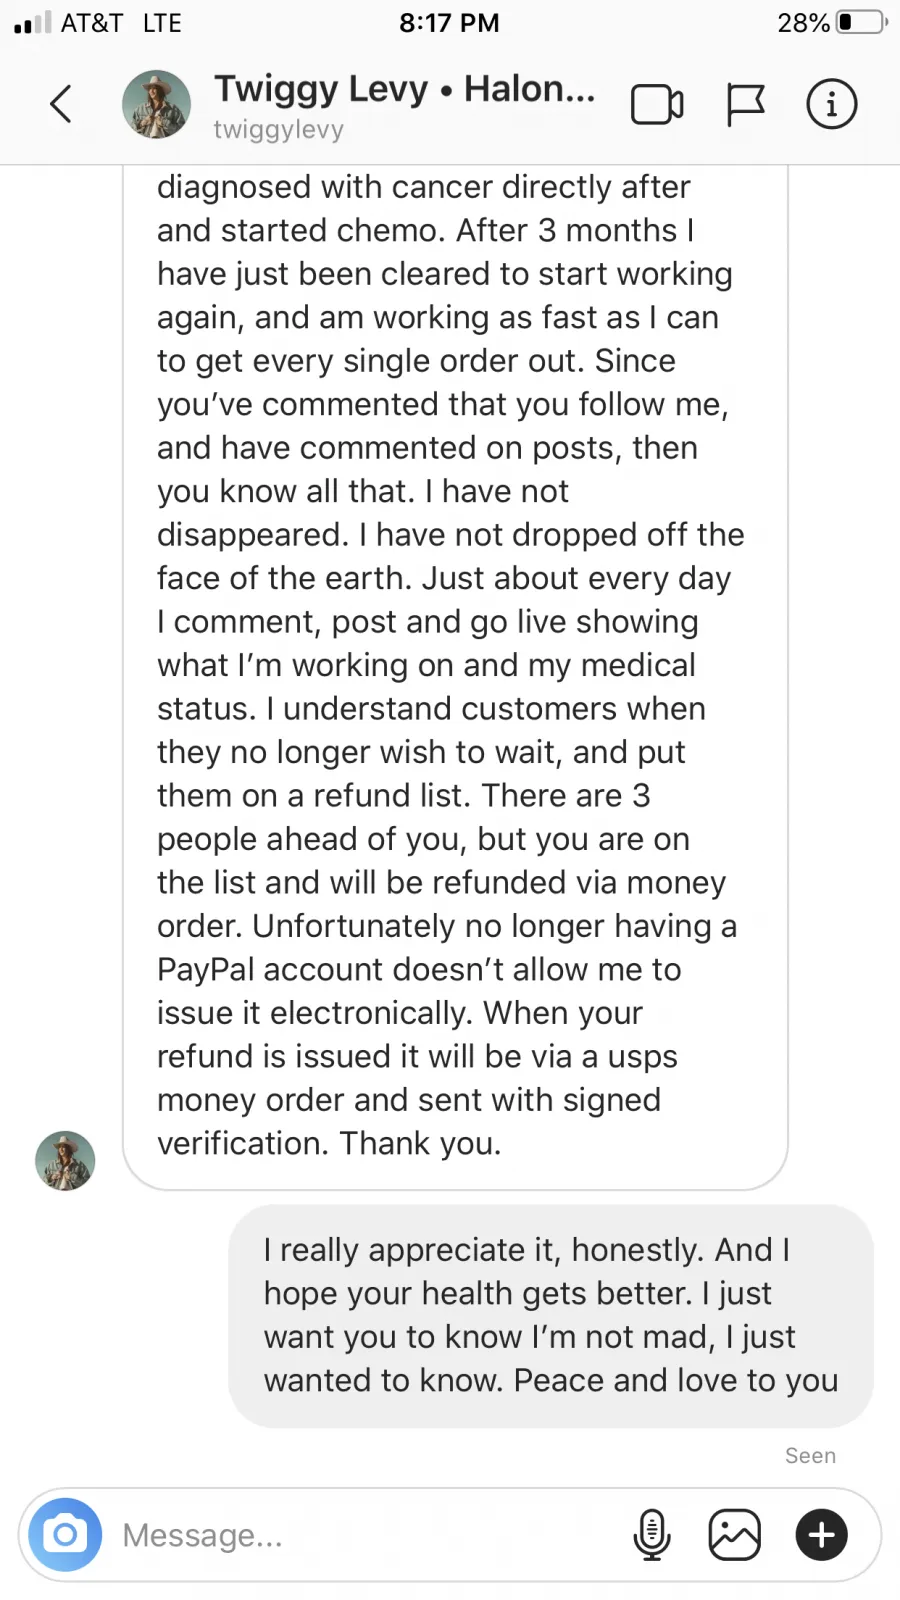Open the photo gallery picker icon

coord(735,1534)
